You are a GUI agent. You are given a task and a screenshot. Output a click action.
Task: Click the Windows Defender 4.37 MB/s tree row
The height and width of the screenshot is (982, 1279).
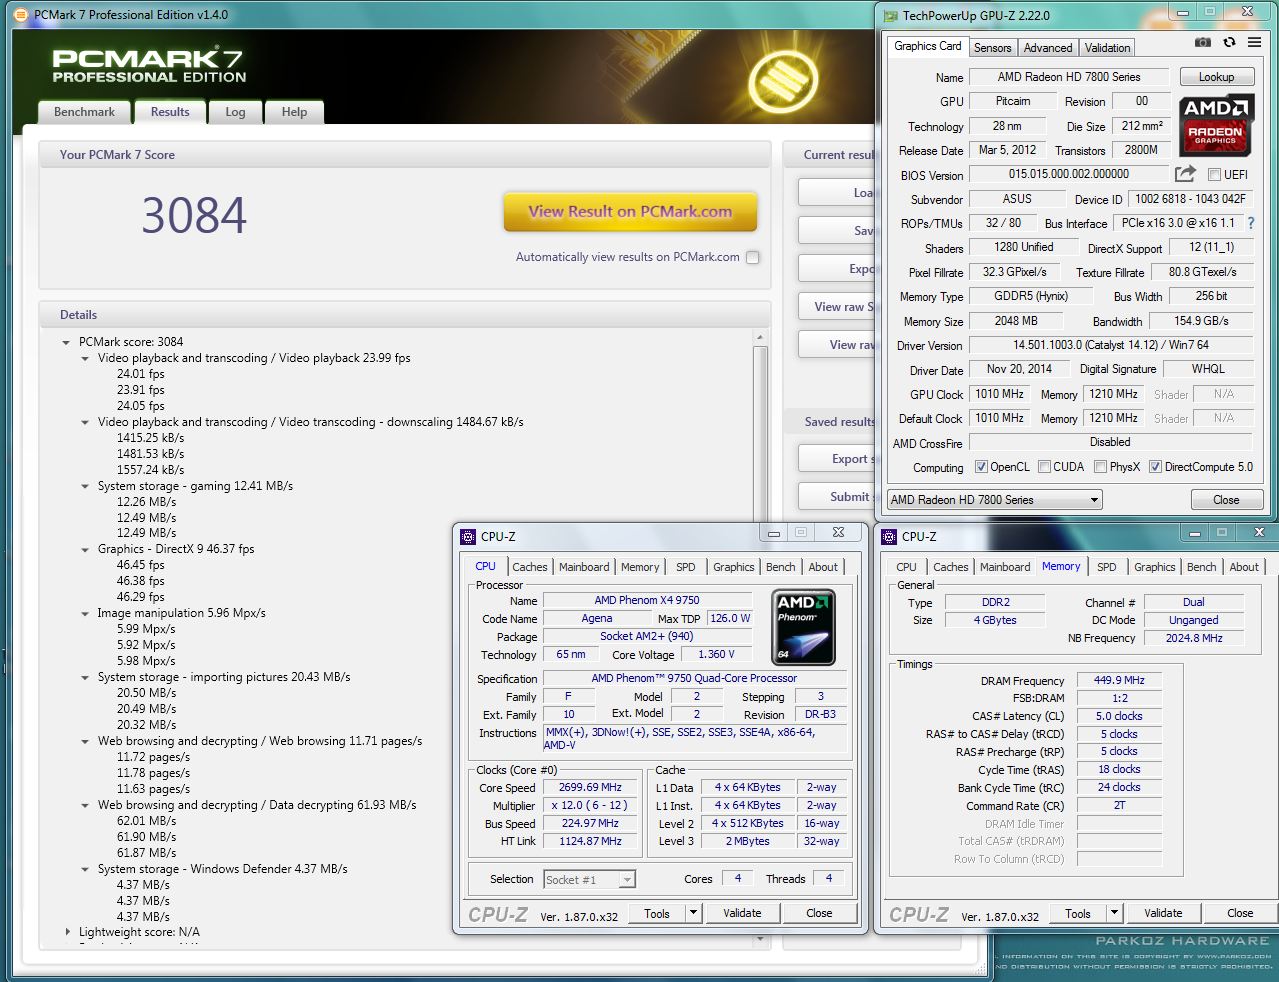[x=222, y=869]
